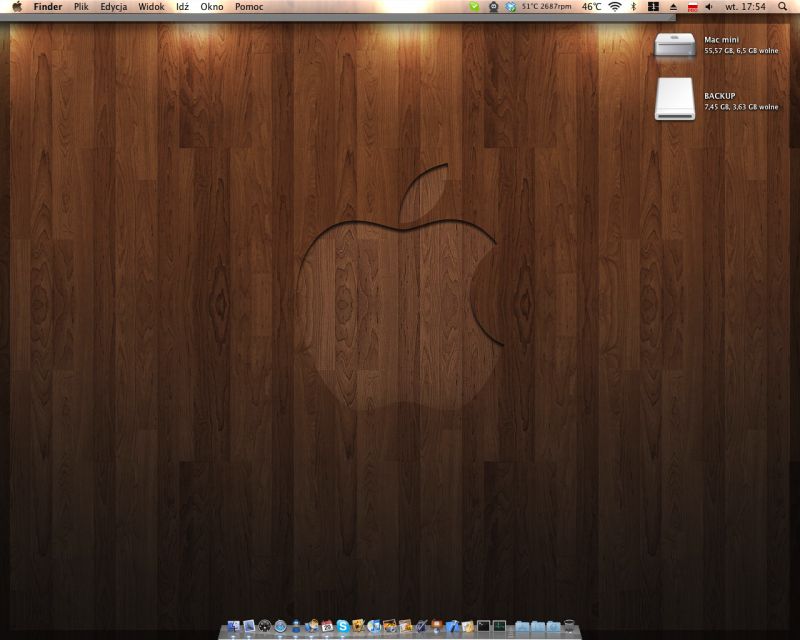Open the Widok menu
Image resolution: width=800 pixels, height=640 pixels.
pyautogui.click(x=151, y=7)
